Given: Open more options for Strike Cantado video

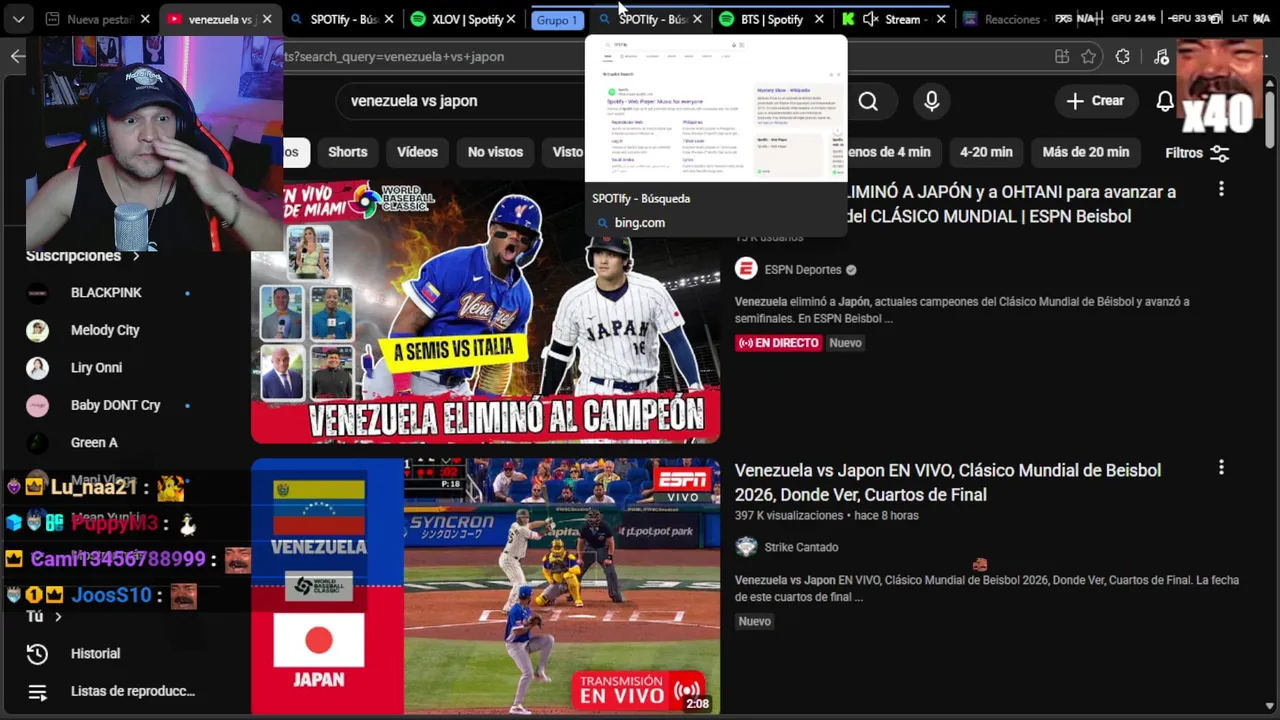Looking at the screenshot, I should point(1221,467).
